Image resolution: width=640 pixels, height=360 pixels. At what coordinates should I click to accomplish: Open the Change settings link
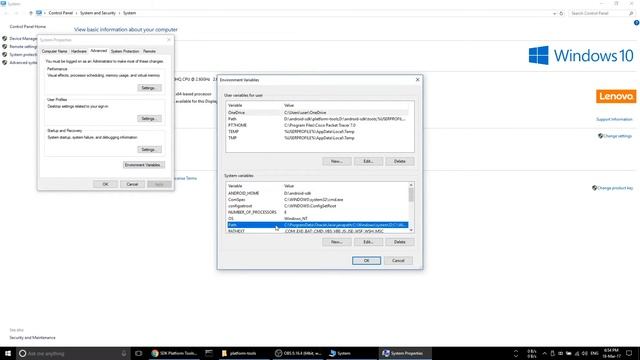point(618,136)
